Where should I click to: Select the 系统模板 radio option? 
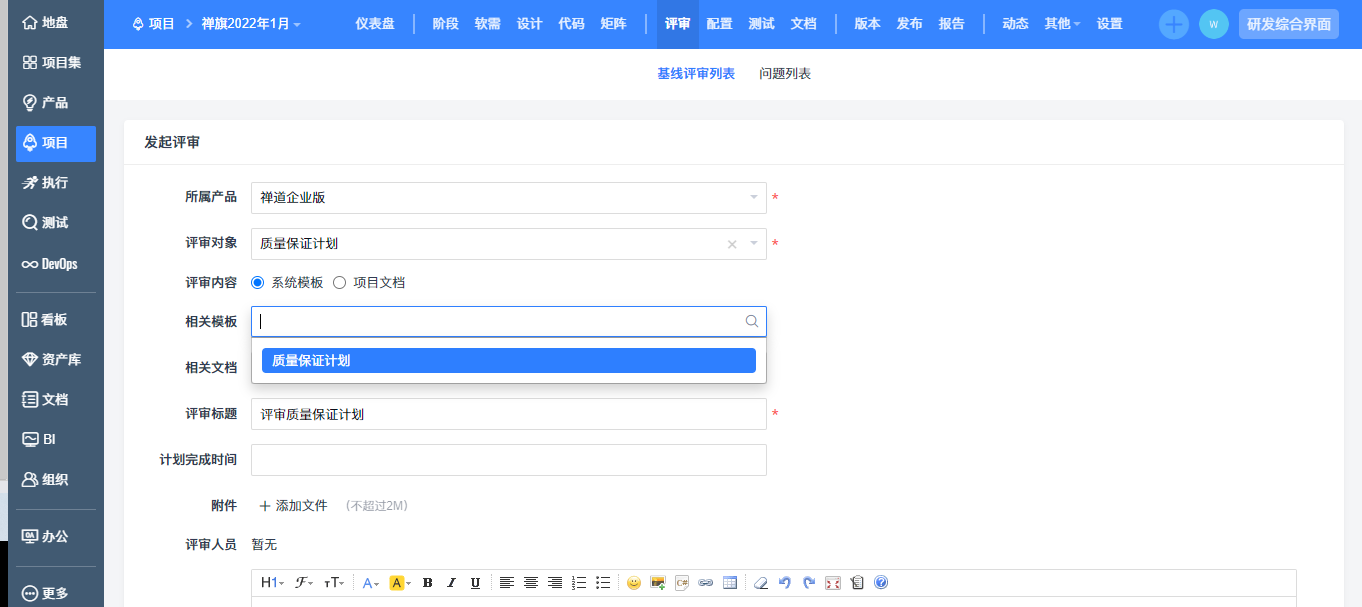tap(257, 283)
